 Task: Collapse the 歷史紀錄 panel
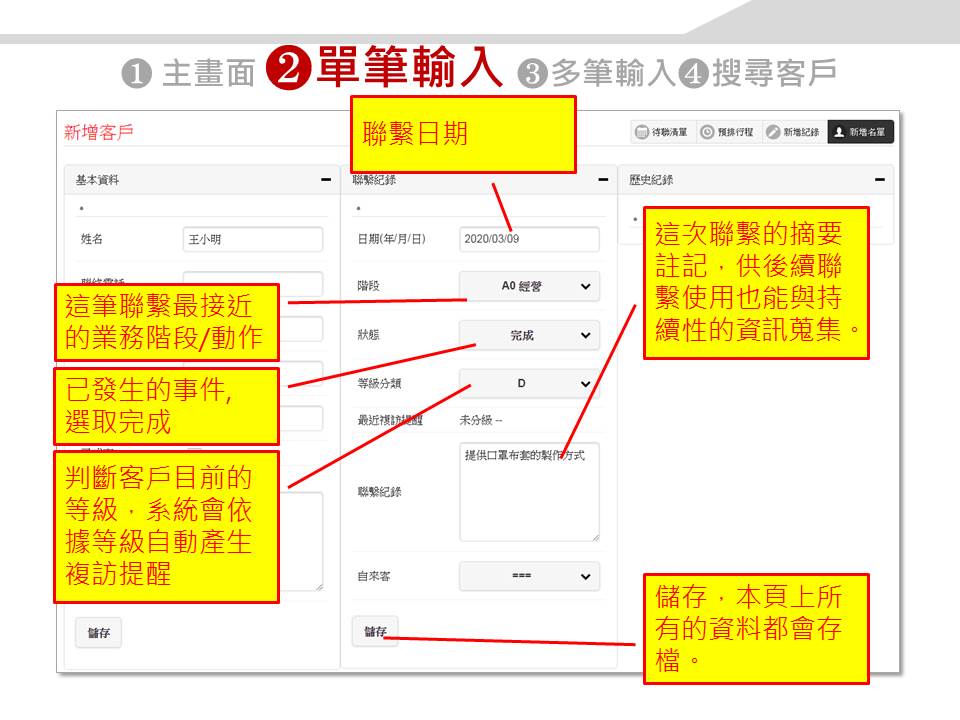point(880,180)
